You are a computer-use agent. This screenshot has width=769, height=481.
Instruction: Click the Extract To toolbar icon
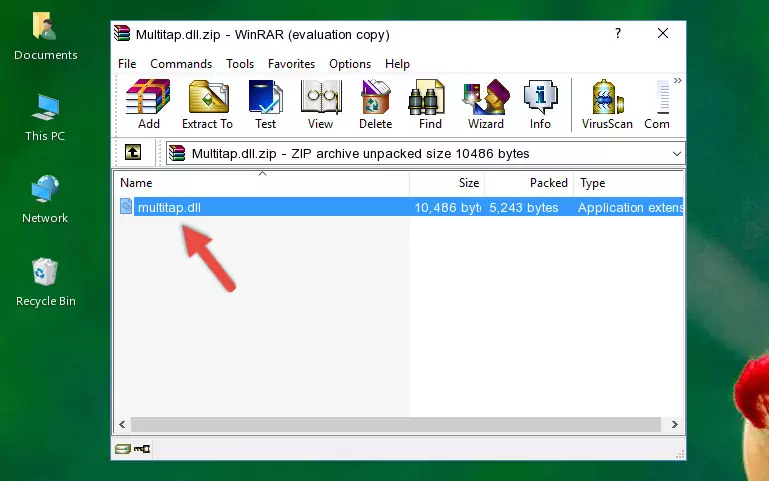pos(207,104)
